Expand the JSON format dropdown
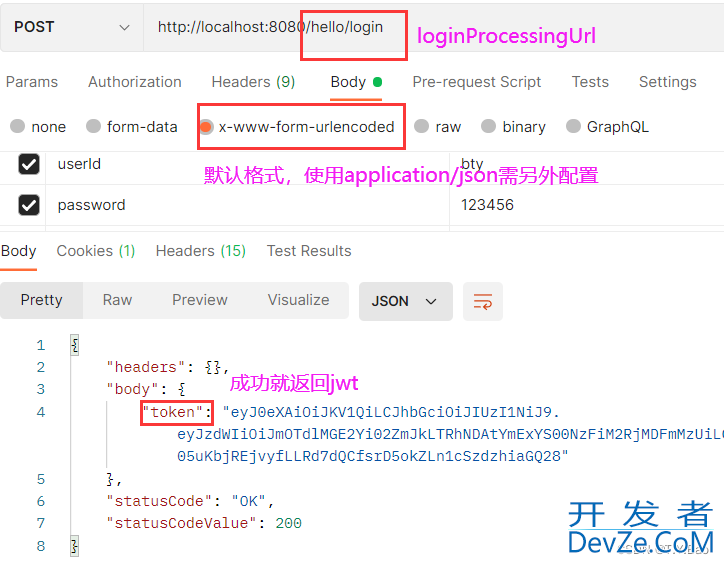Image resolution: width=724 pixels, height=564 pixels. point(405,301)
